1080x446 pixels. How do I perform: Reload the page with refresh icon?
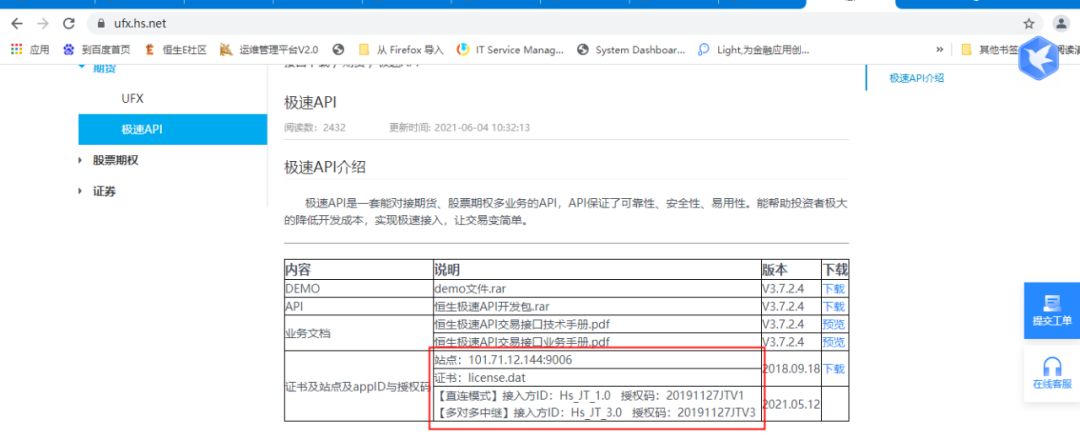(68, 23)
